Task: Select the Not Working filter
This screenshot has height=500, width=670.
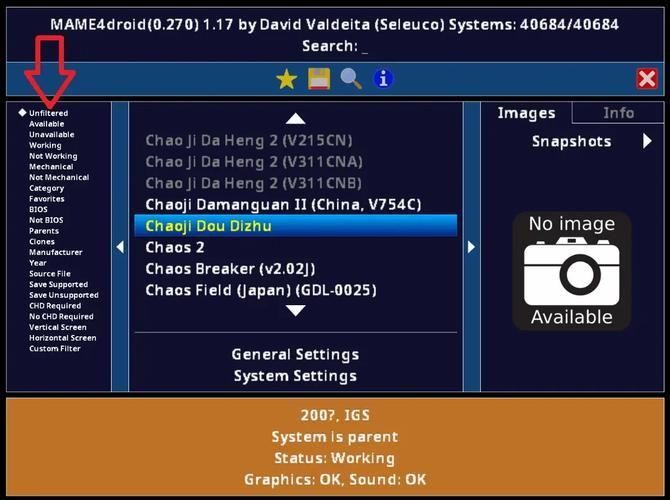Action: [x=53, y=156]
